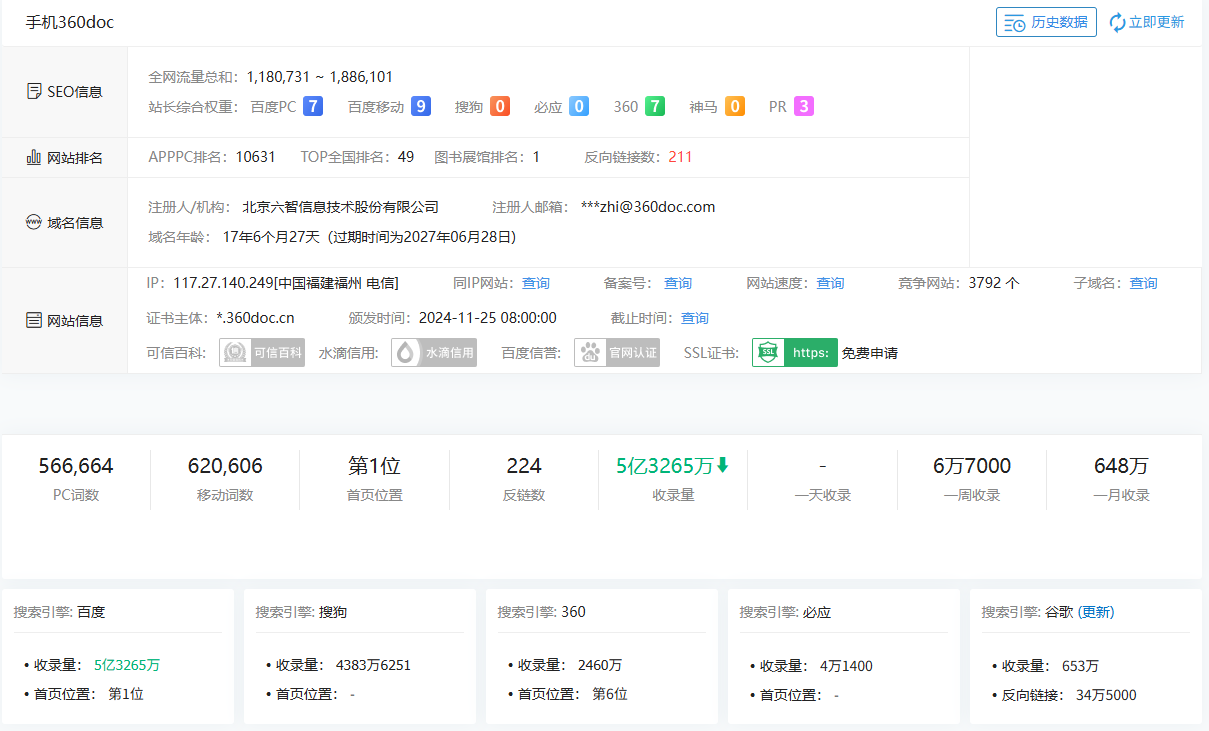
Task: Click the 历史数据 history data button
Action: tap(1046, 22)
